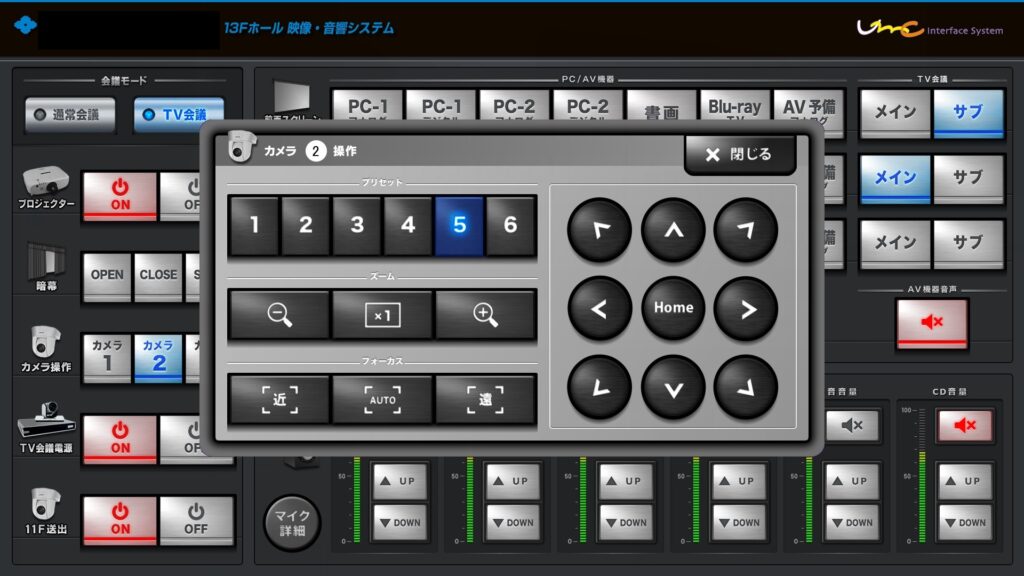Image resolution: width=1024 pixels, height=576 pixels.
Task: Click the zoom in magnifier icon
Action: pyautogui.click(x=485, y=314)
